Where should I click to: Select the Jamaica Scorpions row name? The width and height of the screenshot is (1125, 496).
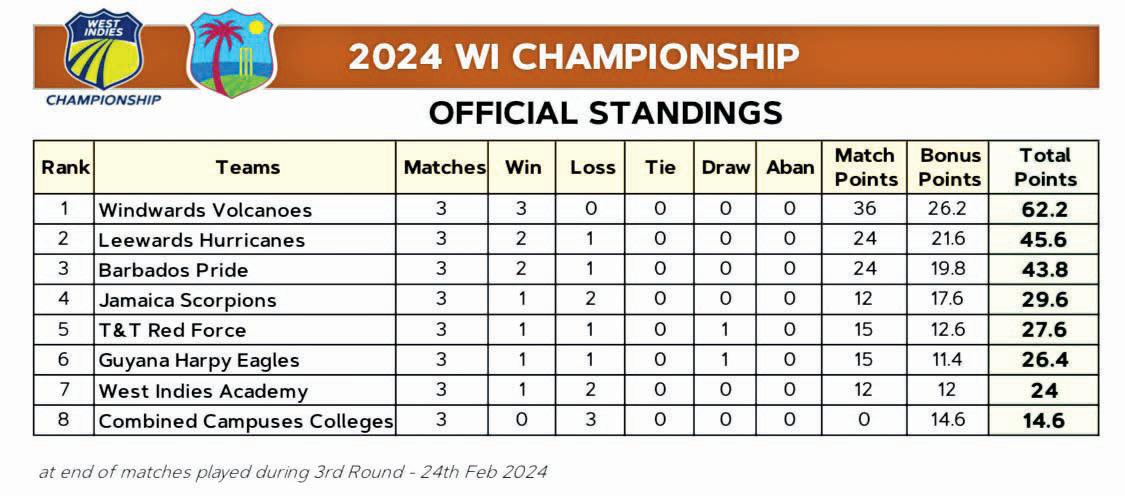click(187, 300)
